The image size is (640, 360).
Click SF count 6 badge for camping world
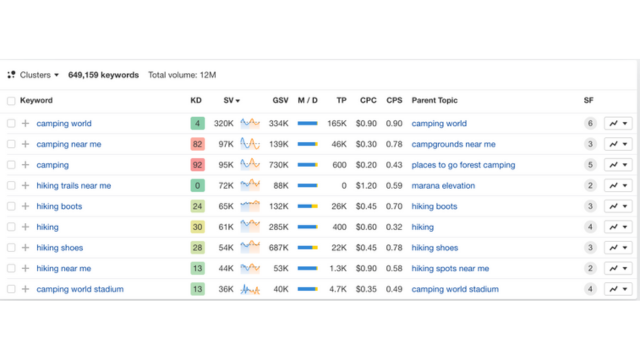coord(590,123)
